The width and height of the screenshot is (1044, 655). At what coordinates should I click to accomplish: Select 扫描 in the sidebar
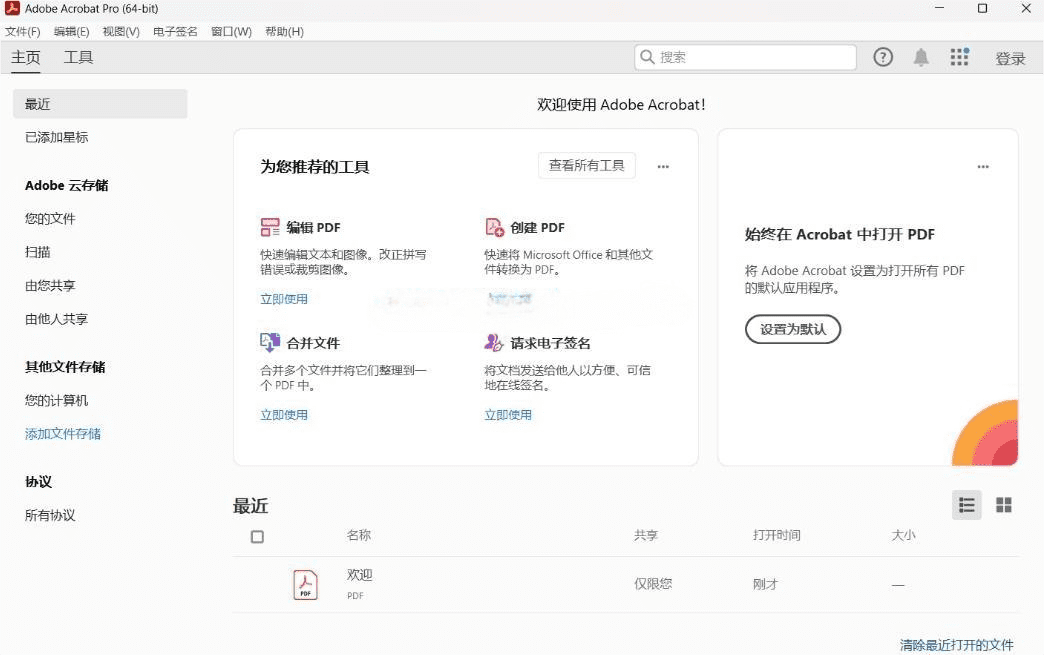[37, 252]
